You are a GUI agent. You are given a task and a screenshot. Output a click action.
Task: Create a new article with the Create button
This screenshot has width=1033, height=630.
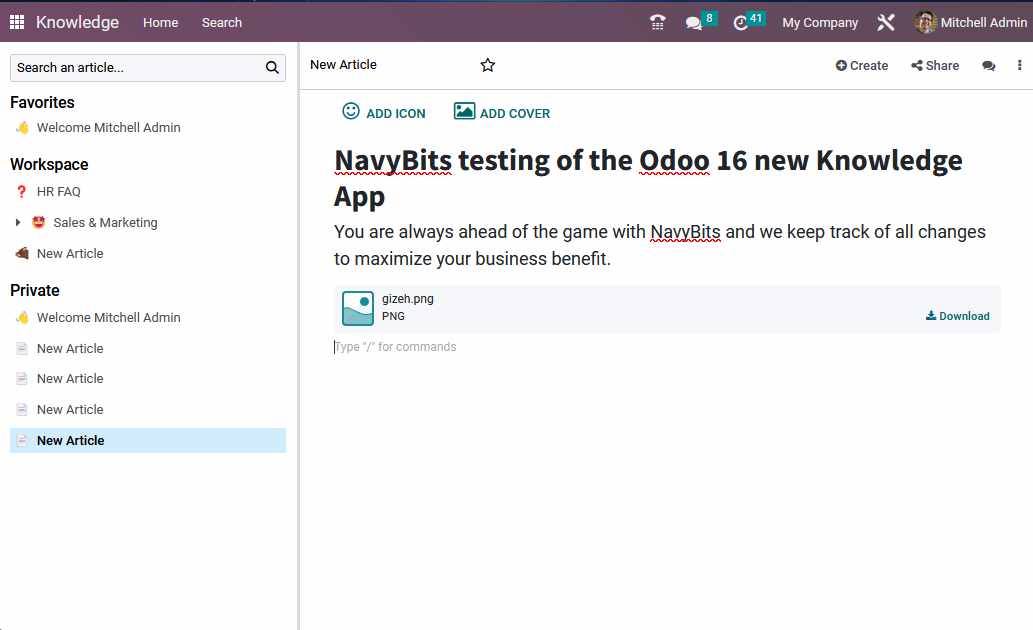pyautogui.click(x=862, y=65)
